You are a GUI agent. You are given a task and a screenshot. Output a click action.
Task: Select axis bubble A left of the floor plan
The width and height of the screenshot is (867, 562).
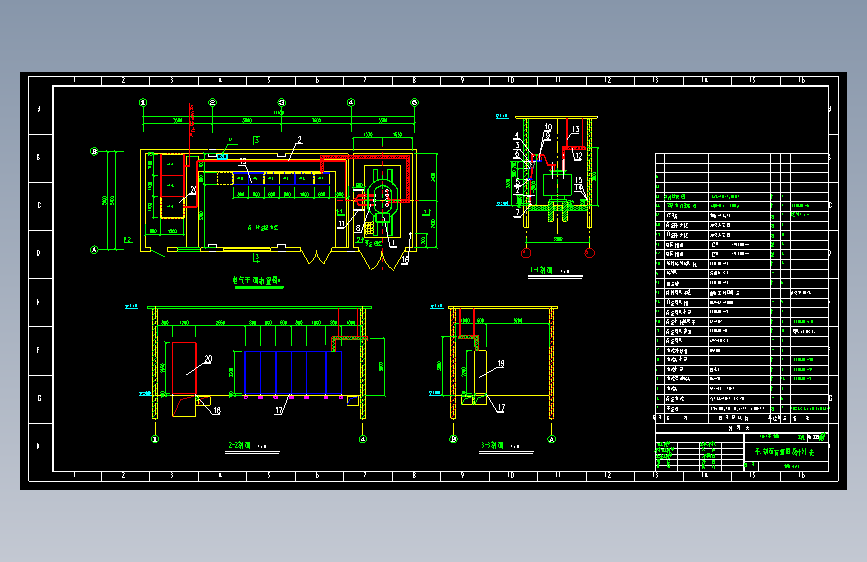[94, 249]
